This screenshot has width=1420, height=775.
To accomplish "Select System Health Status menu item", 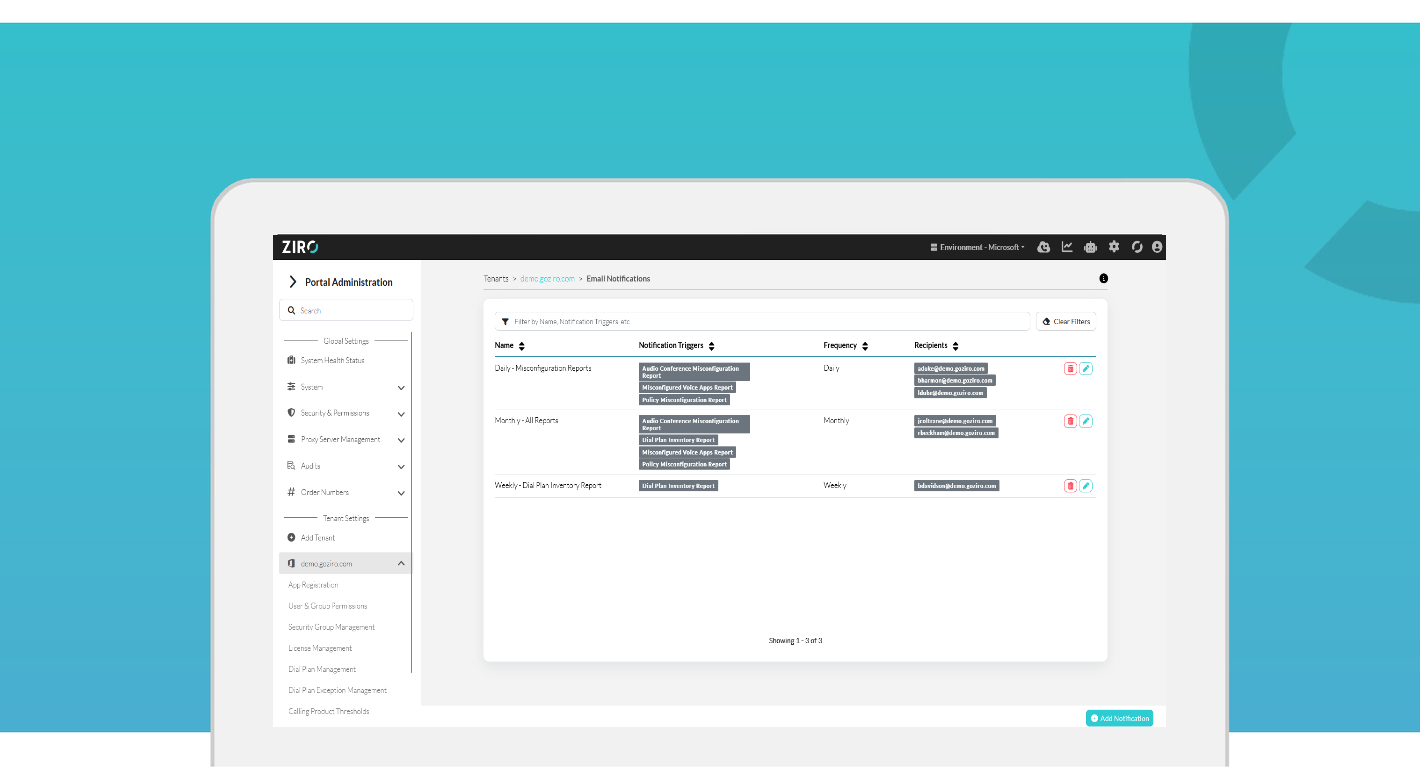I will click(x=332, y=360).
